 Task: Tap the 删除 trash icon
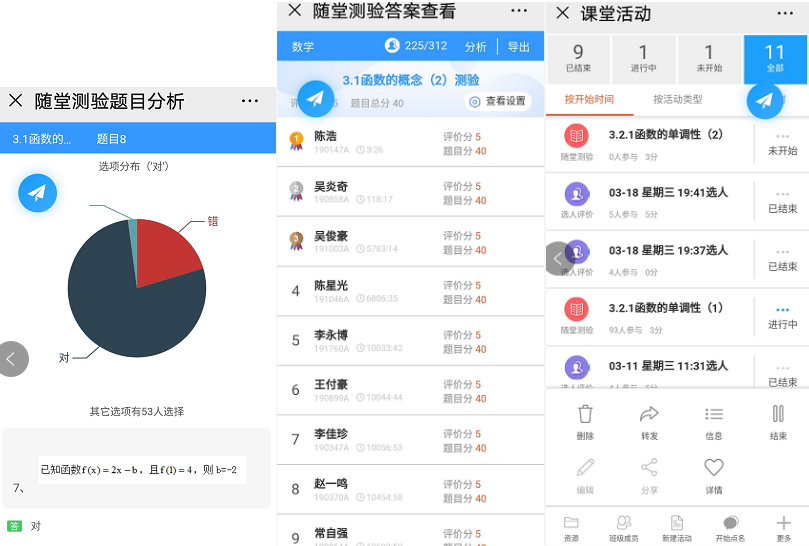585,415
